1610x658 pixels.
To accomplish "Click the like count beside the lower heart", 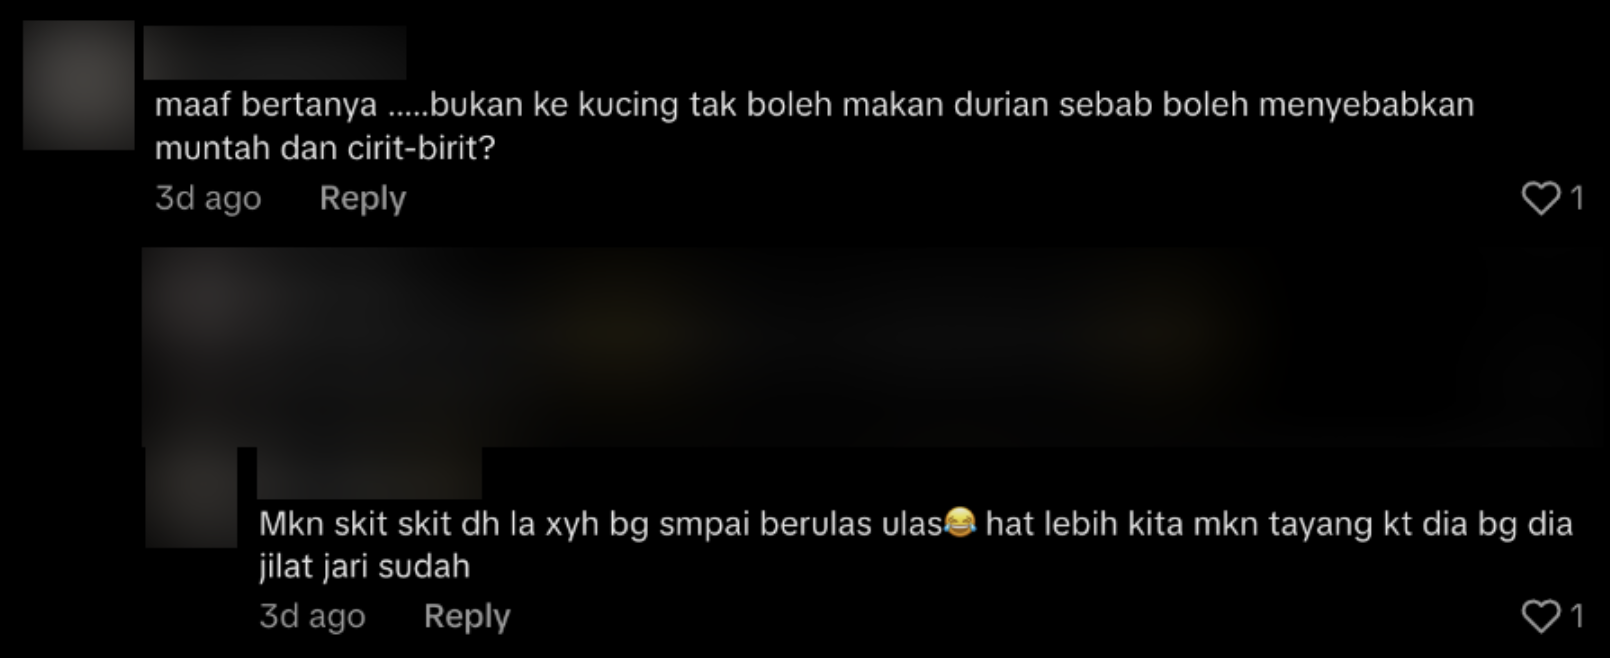I will 1577,616.
